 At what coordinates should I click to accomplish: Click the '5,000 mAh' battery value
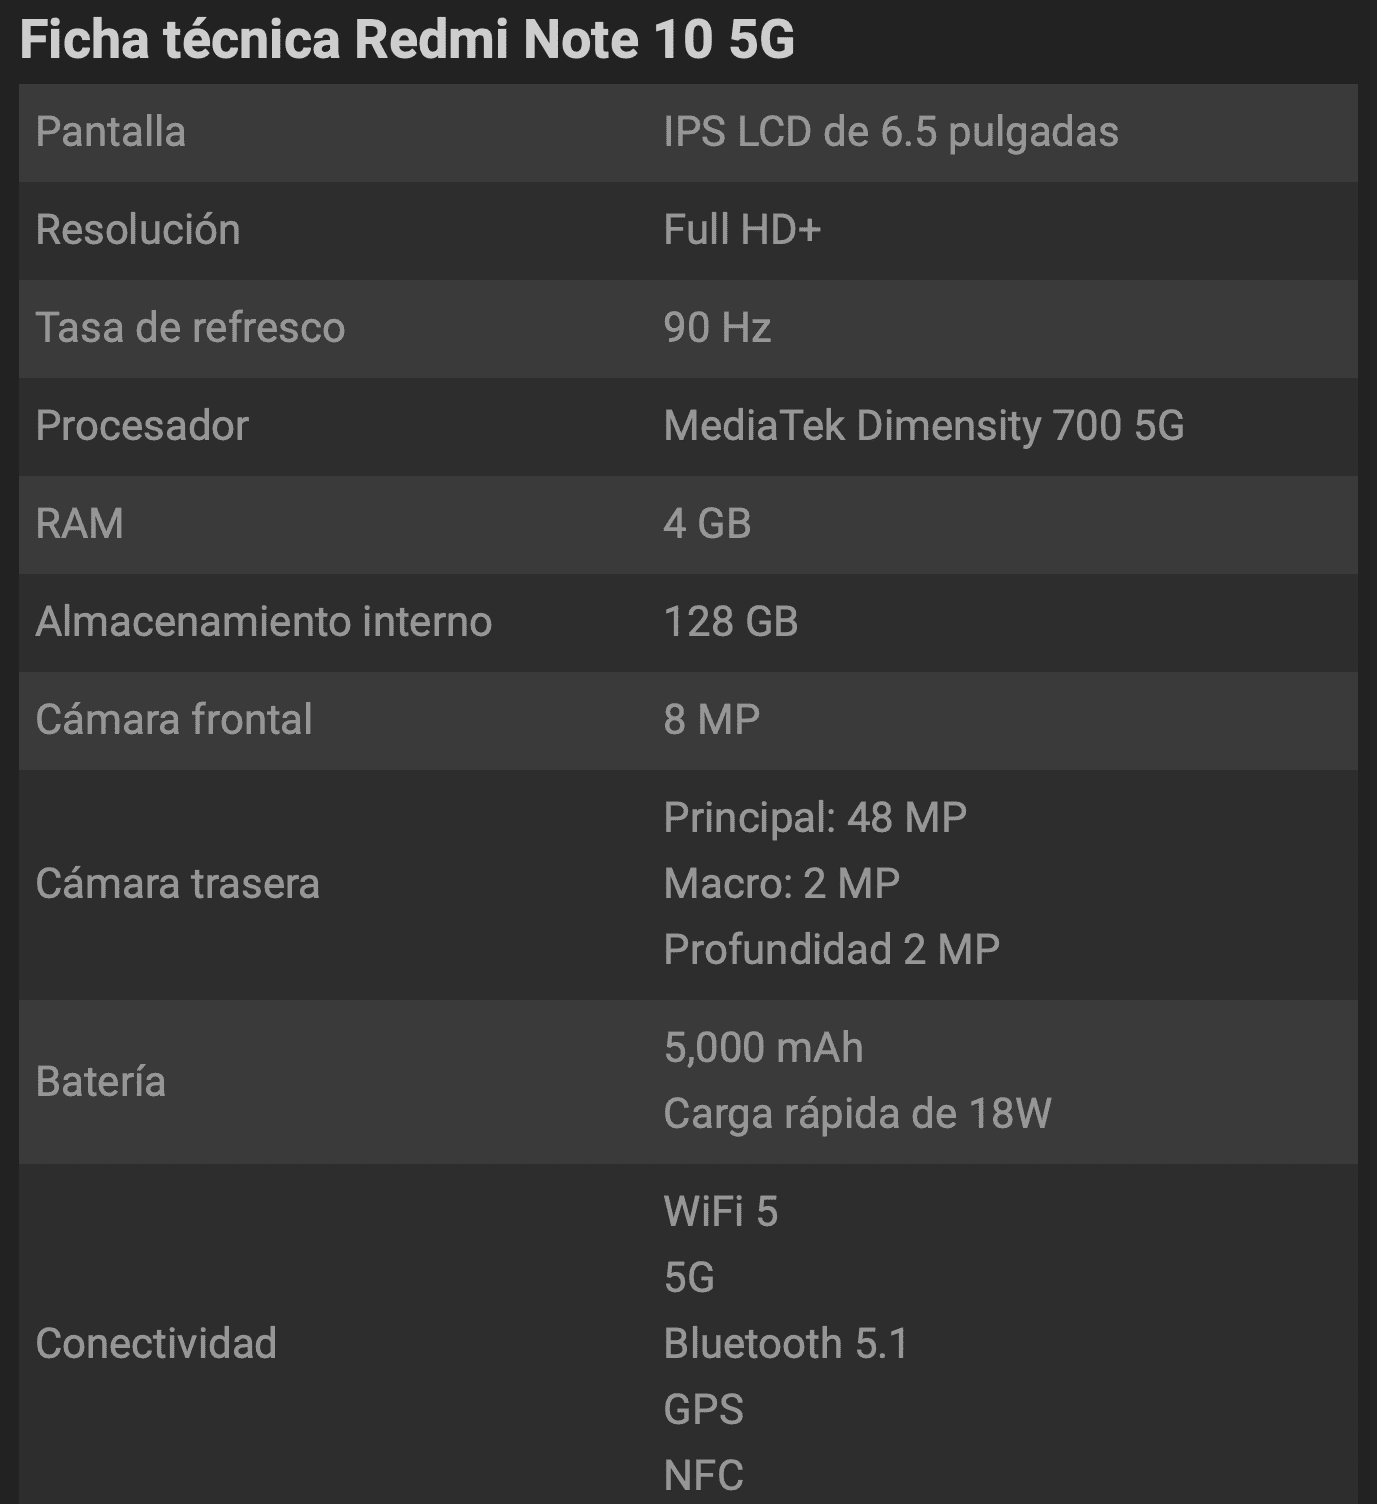point(763,1048)
